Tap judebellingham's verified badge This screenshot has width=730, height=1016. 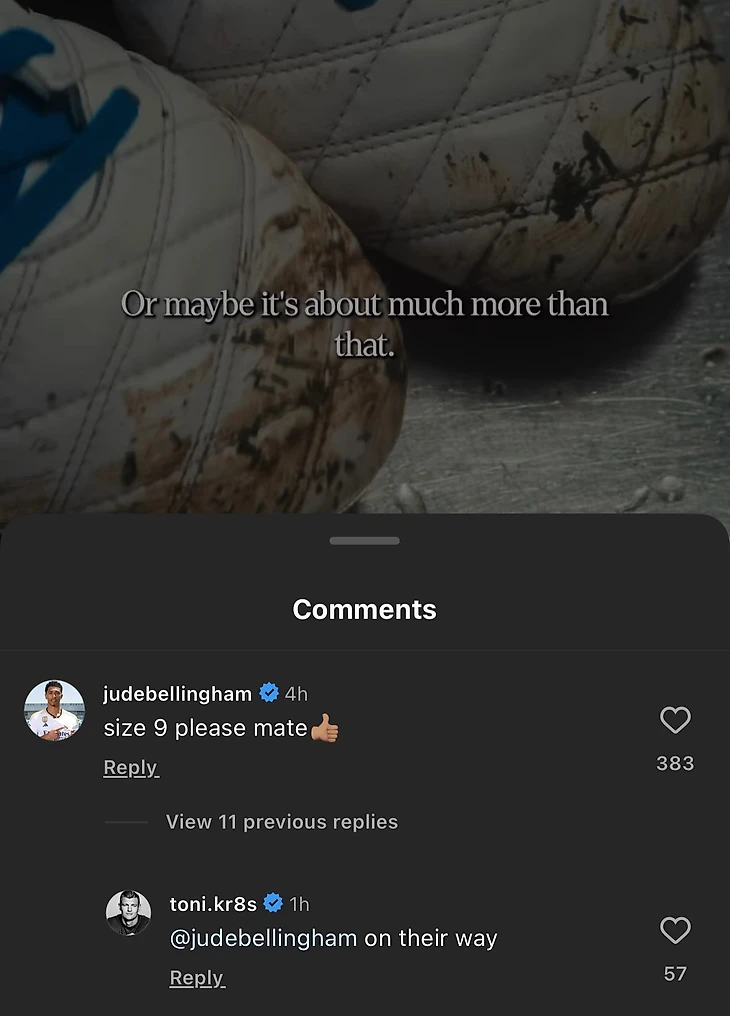click(269, 693)
